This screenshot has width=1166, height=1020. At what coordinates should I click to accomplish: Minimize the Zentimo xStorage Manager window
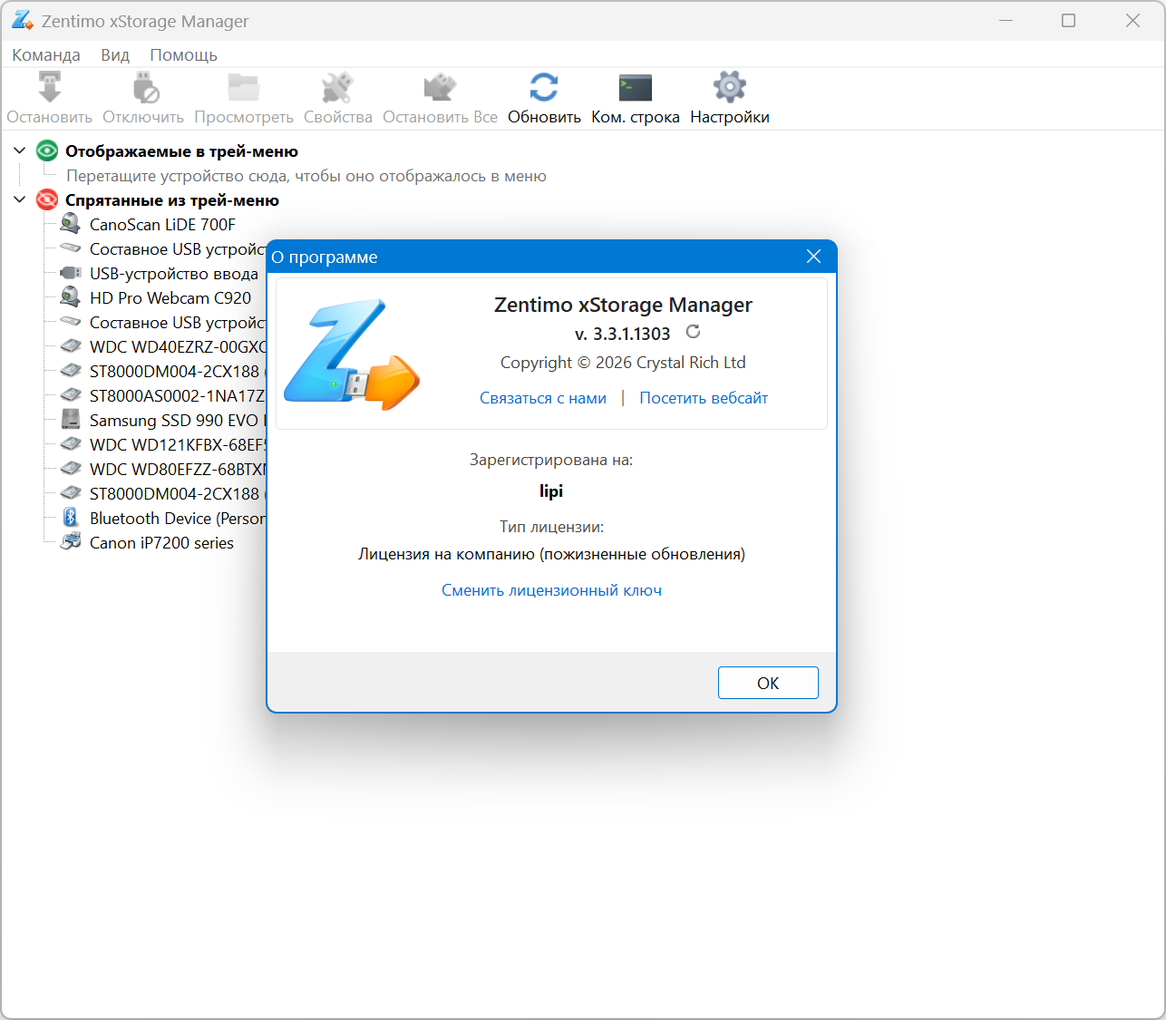coord(1006,21)
